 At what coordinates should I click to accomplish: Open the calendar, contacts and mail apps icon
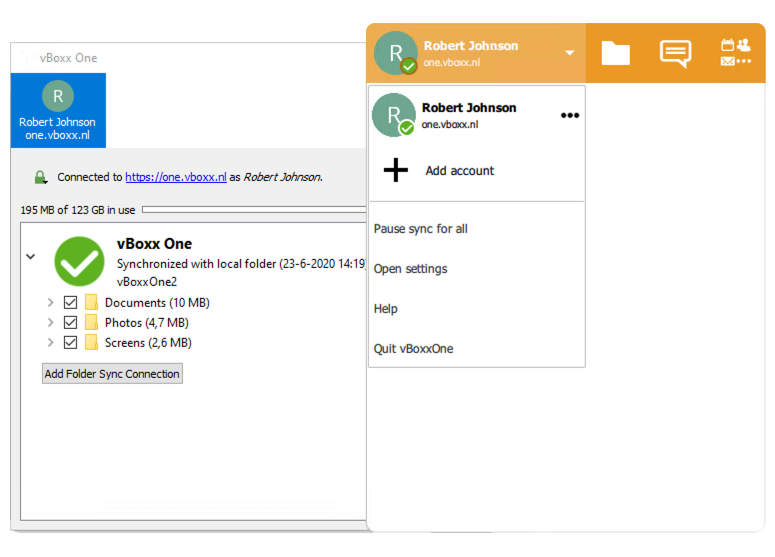click(x=735, y=52)
